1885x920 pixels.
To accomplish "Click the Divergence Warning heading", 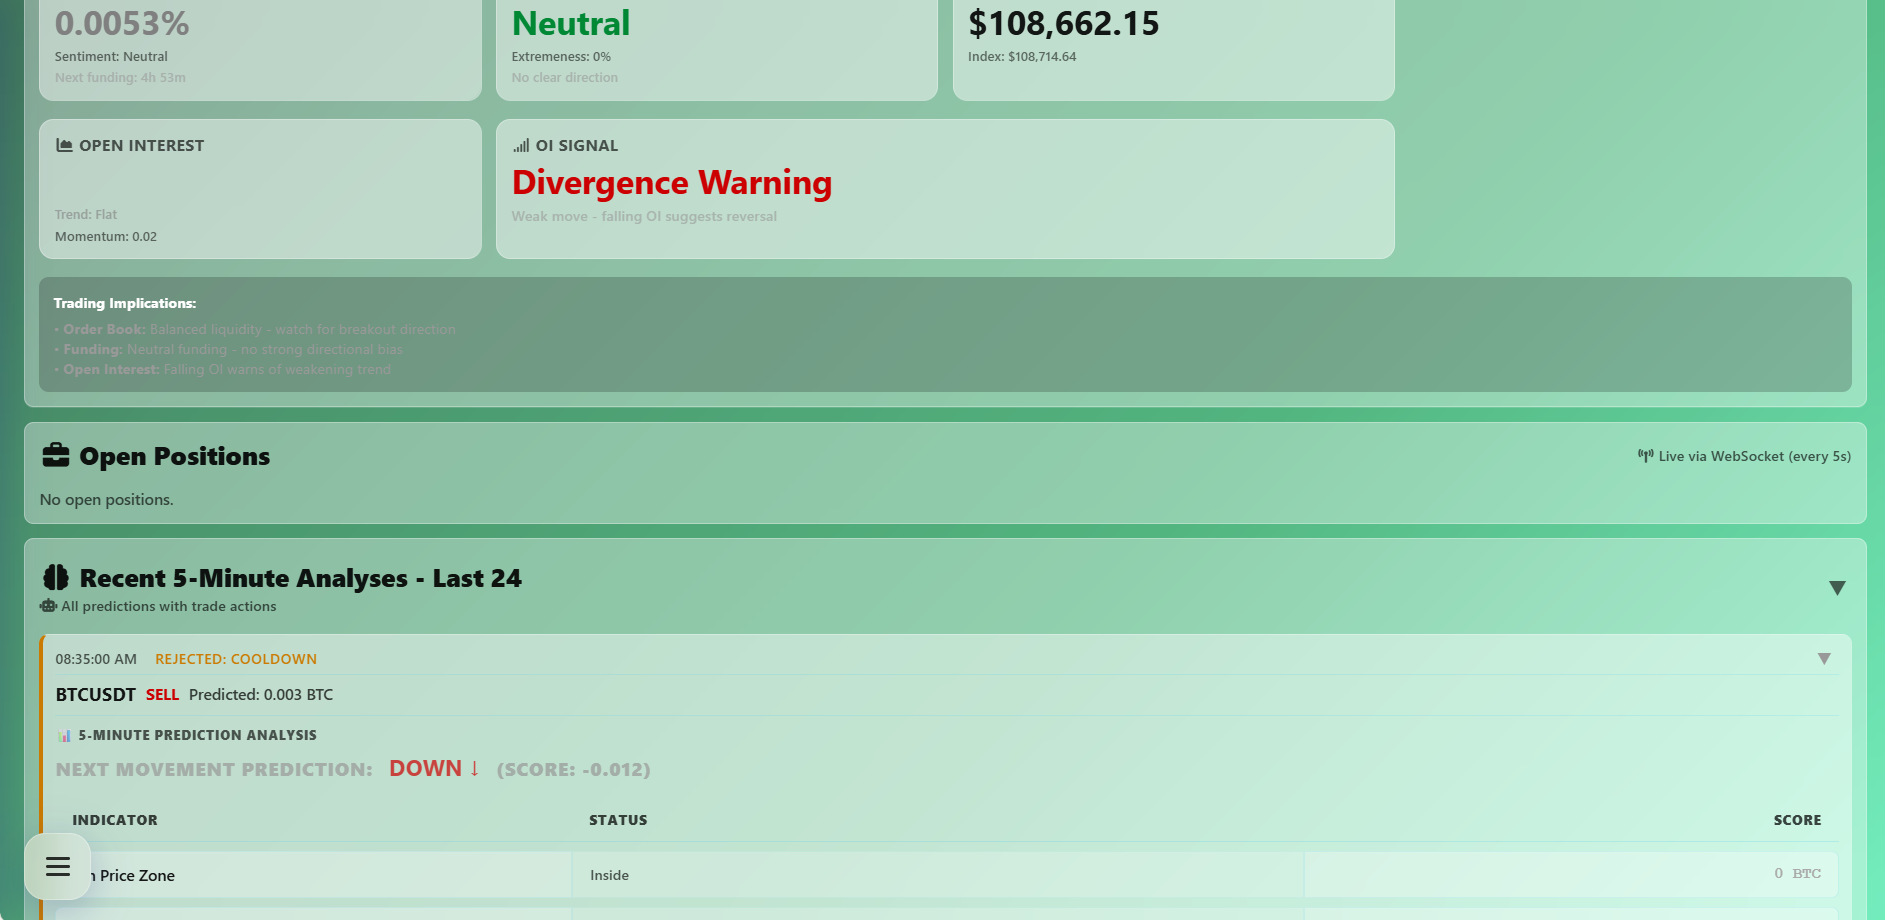I will click(x=672, y=182).
